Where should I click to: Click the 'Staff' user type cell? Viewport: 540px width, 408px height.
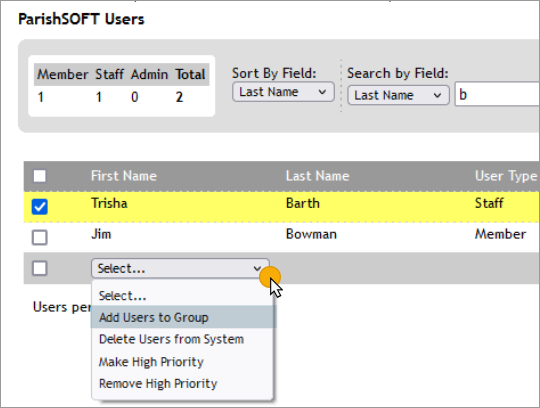point(489,203)
